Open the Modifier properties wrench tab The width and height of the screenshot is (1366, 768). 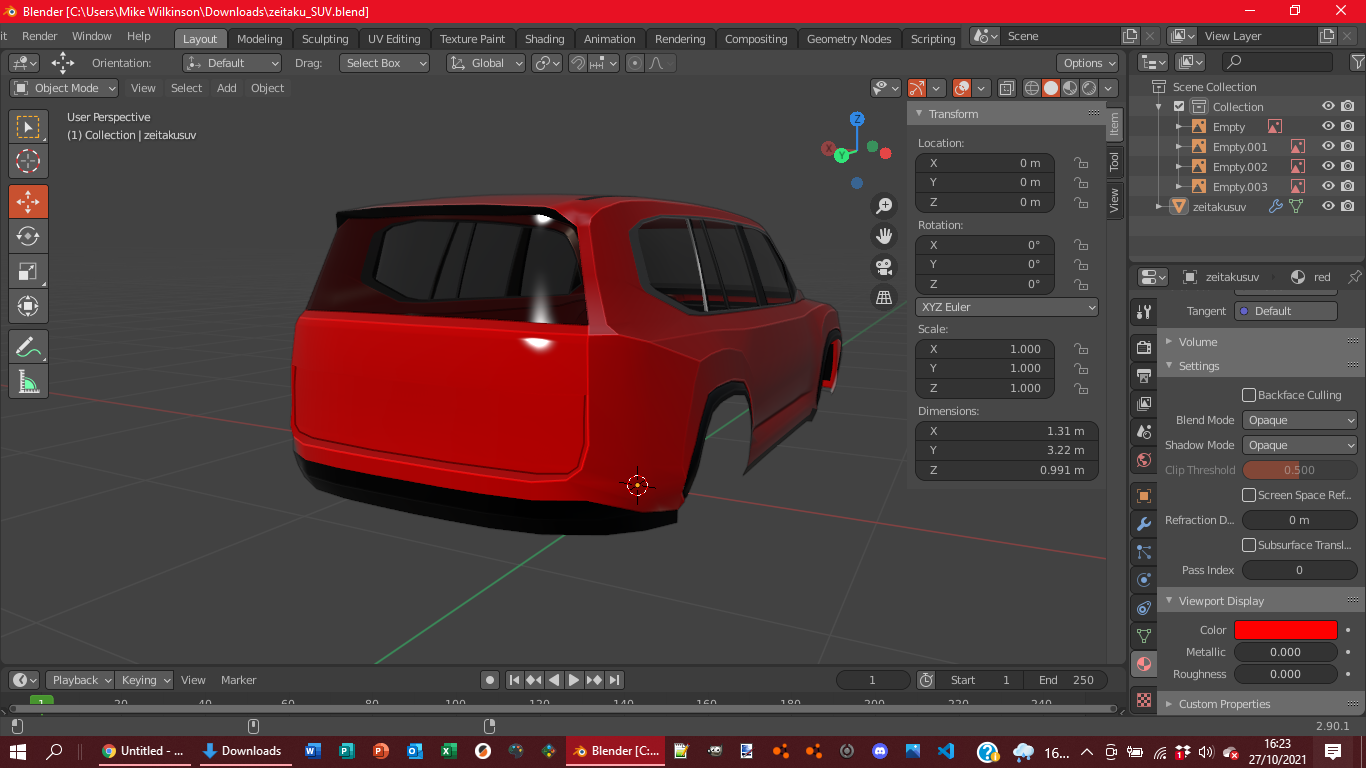1144,524
